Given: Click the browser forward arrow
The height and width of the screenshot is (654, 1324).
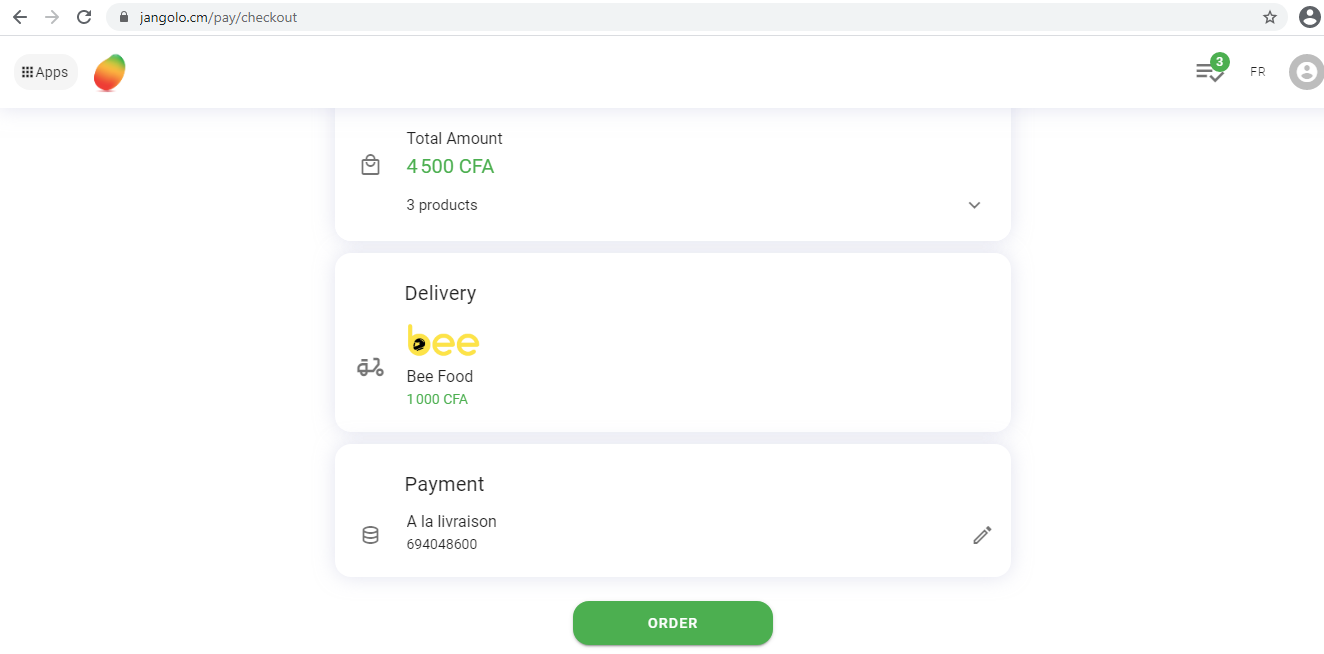Looking at the screenshot, I should point(52,17).
